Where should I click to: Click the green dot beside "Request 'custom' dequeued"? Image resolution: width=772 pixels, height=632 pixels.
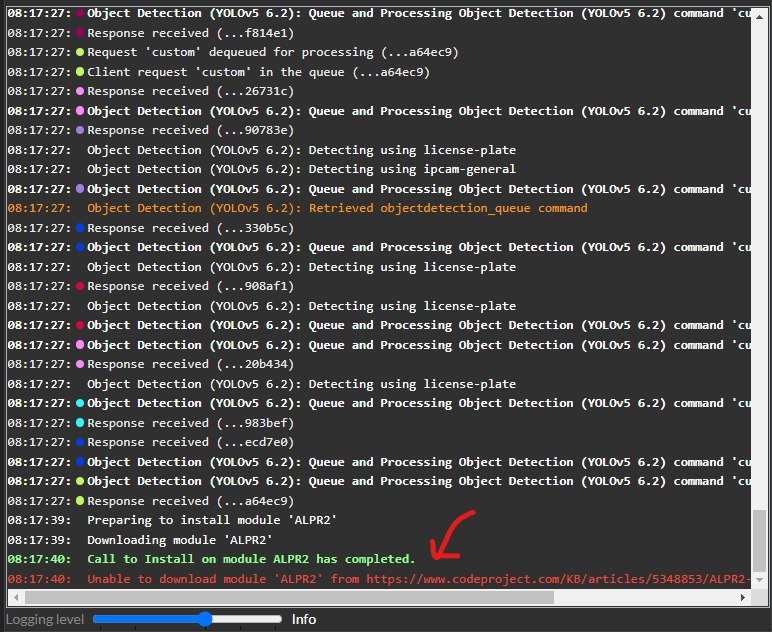pyautogui.click(x=80, y=52)
